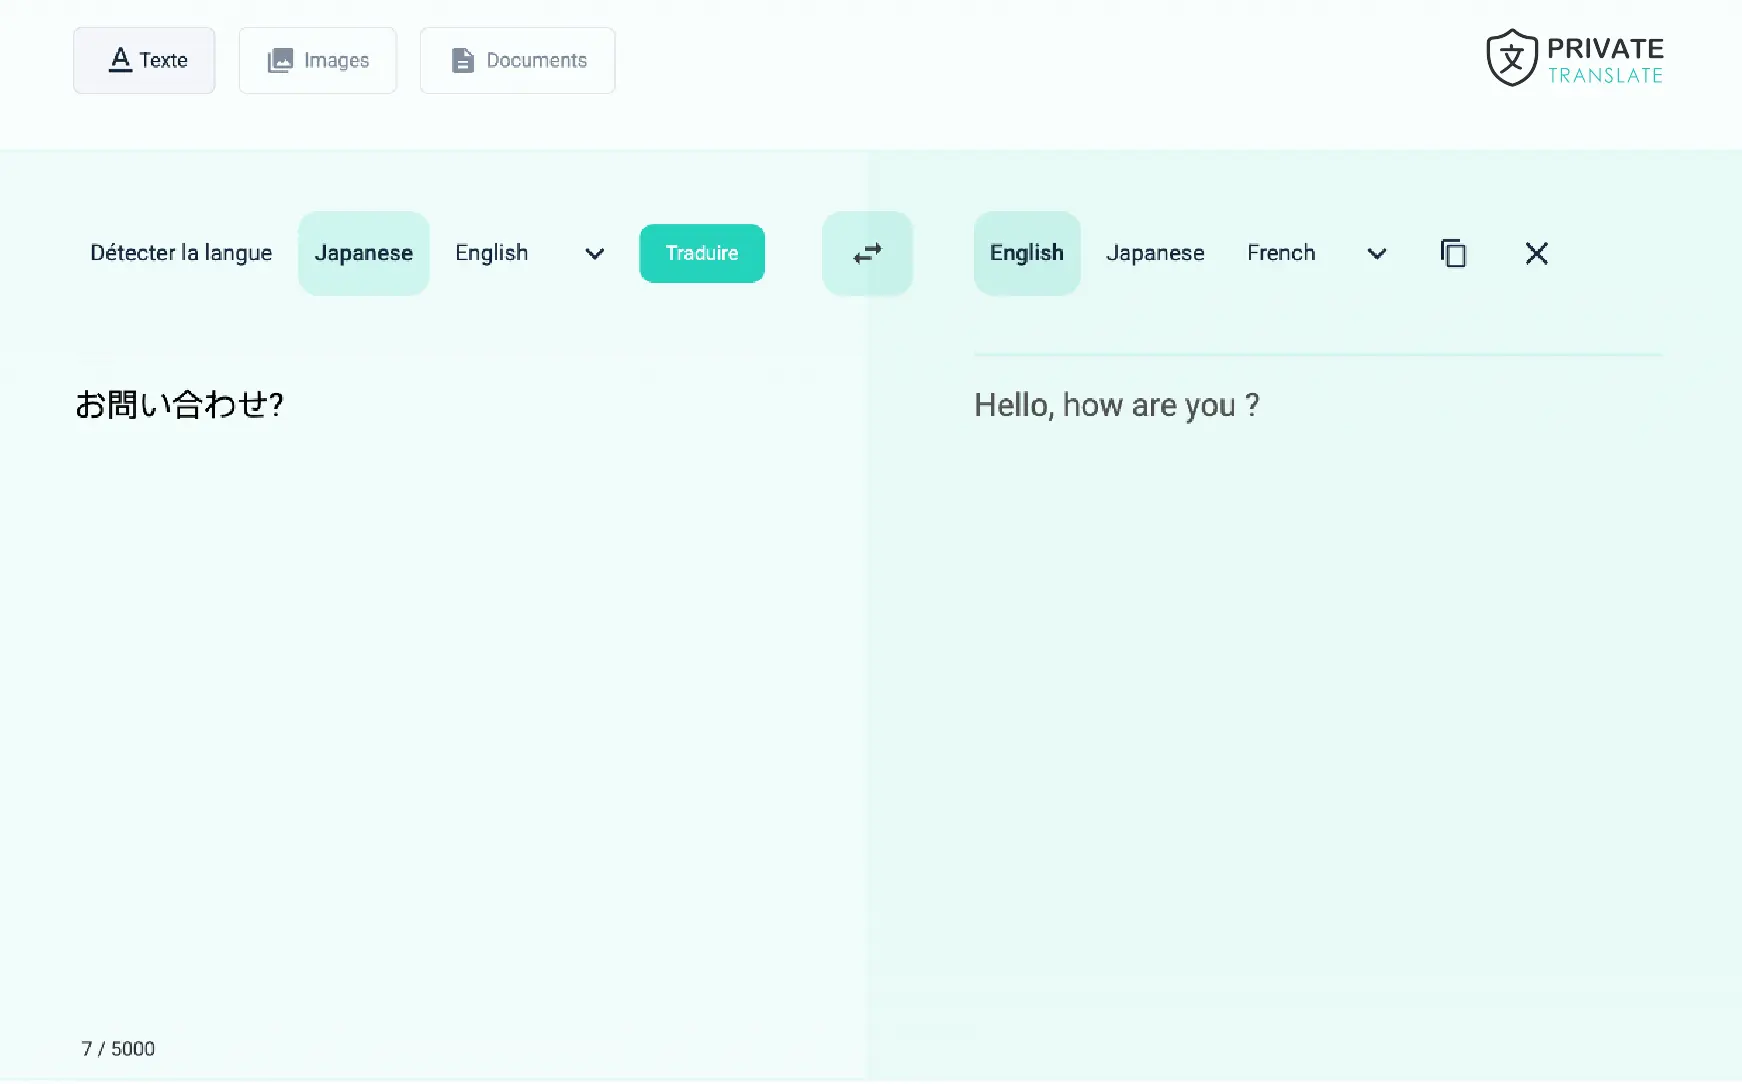
Task: Select the Texte tab
Action: coord(144,60)
